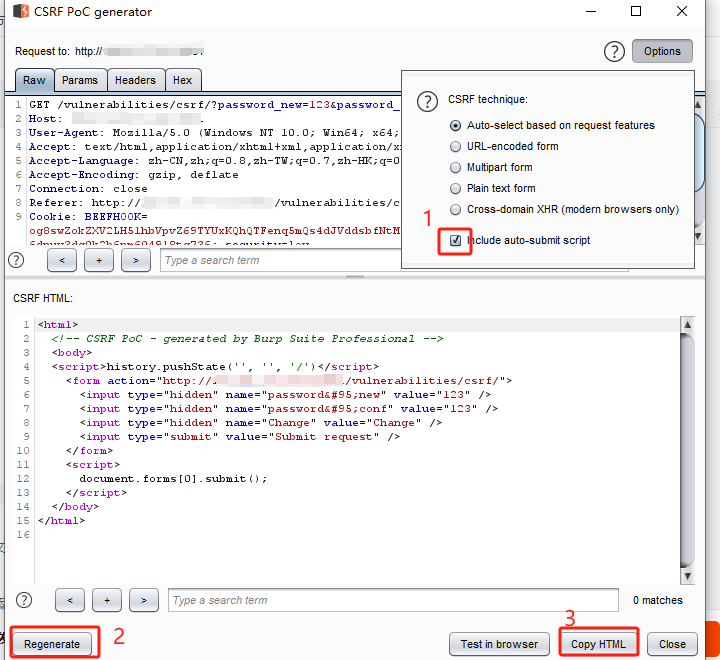This screenshot has height=660, width=720.
Task: Click the form action line in CSRF HTML
Action: tap(289, 381)
